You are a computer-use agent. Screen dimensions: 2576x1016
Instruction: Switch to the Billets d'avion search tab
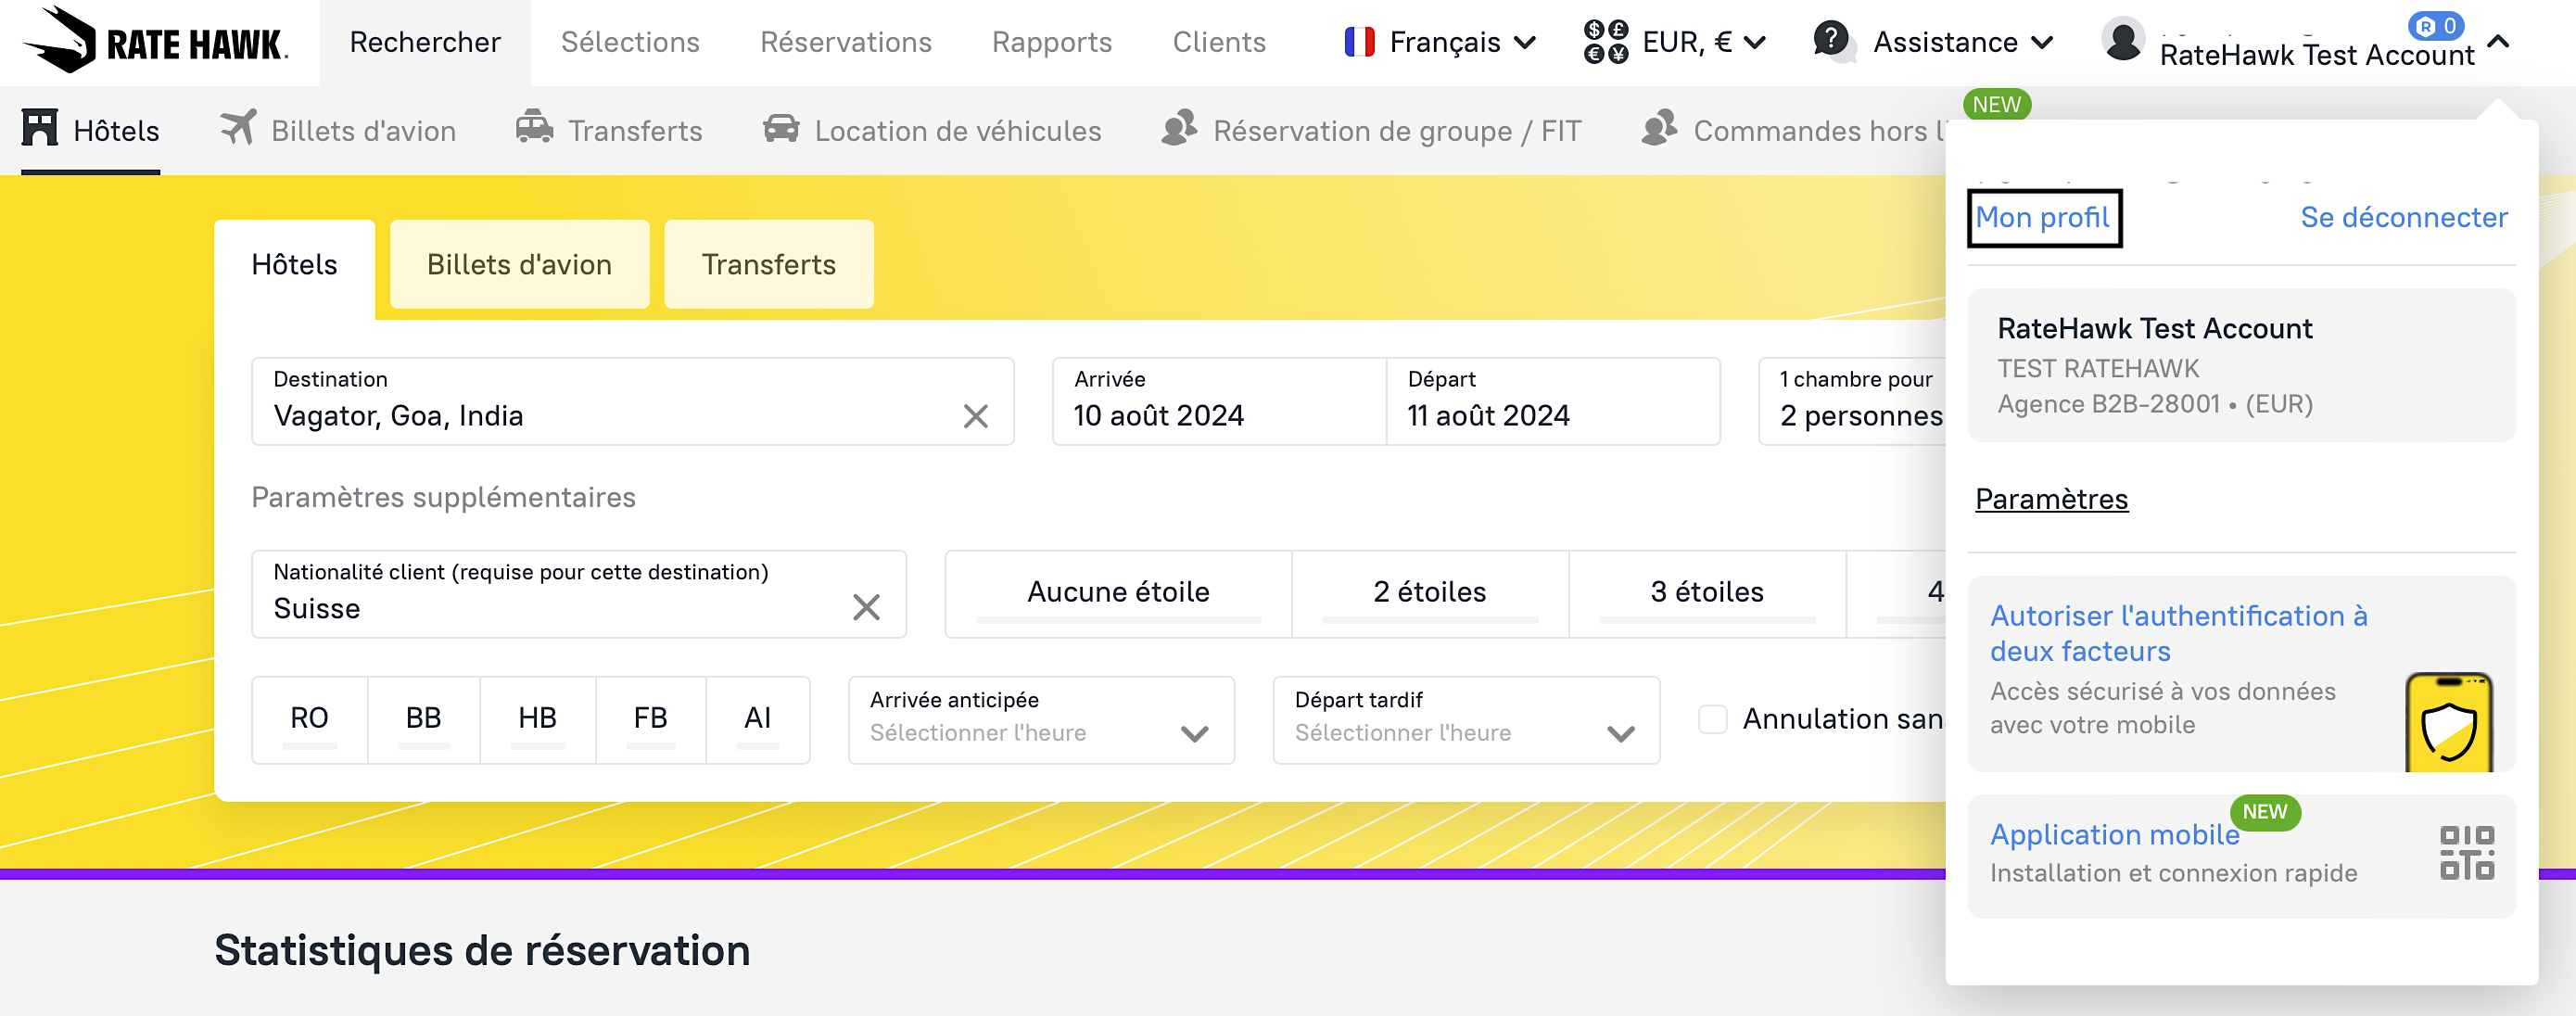pyautogui.click(x=519, y=265)
